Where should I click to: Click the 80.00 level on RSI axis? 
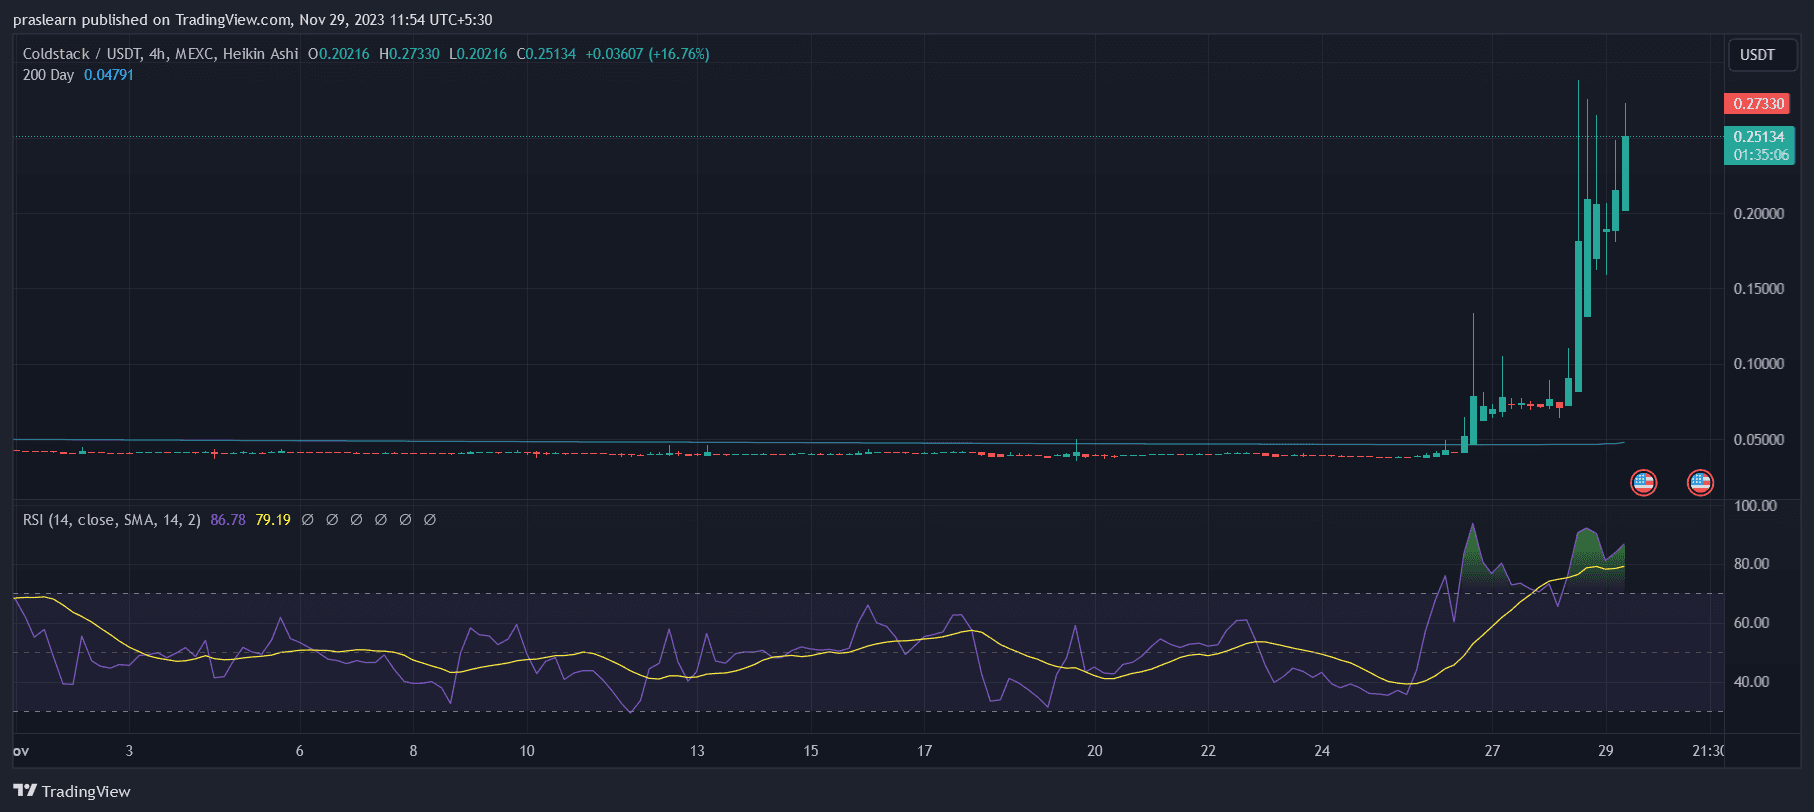tap(1751, 564)
